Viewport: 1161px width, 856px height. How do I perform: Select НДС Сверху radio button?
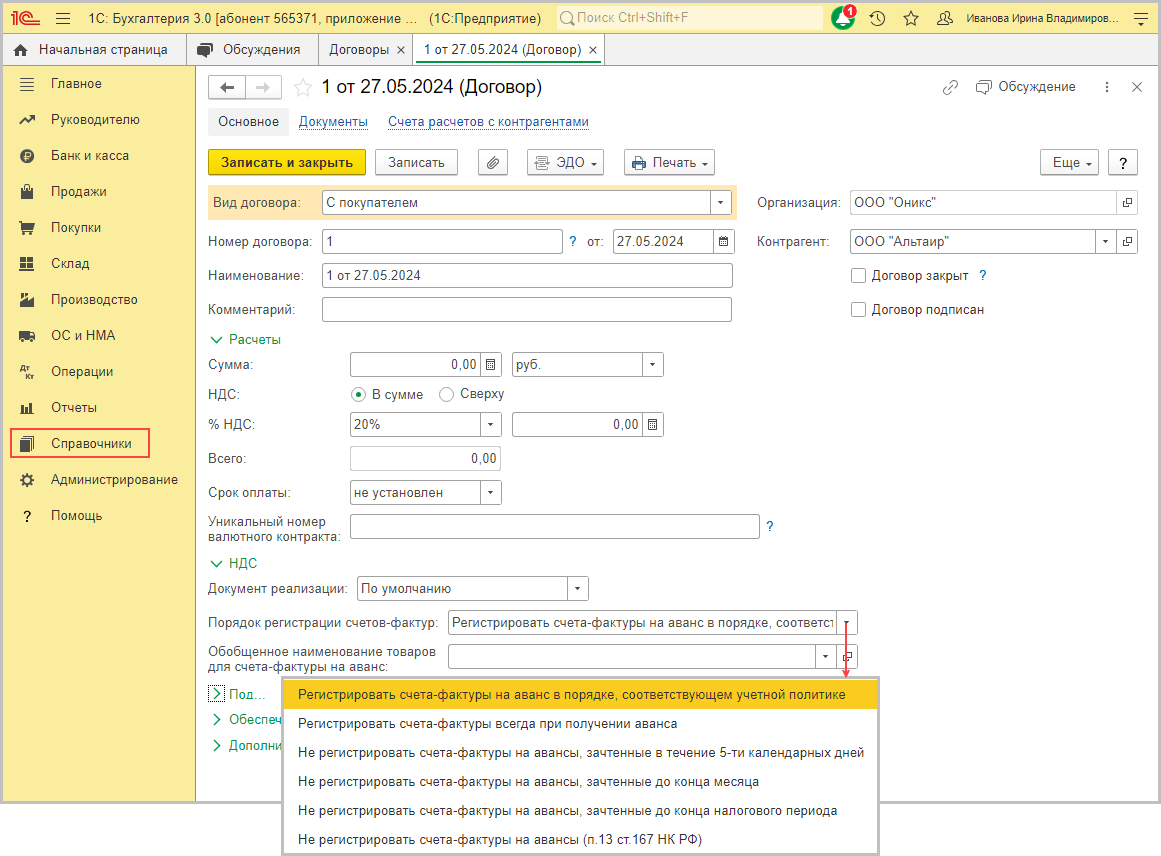[x=446, y=395]
